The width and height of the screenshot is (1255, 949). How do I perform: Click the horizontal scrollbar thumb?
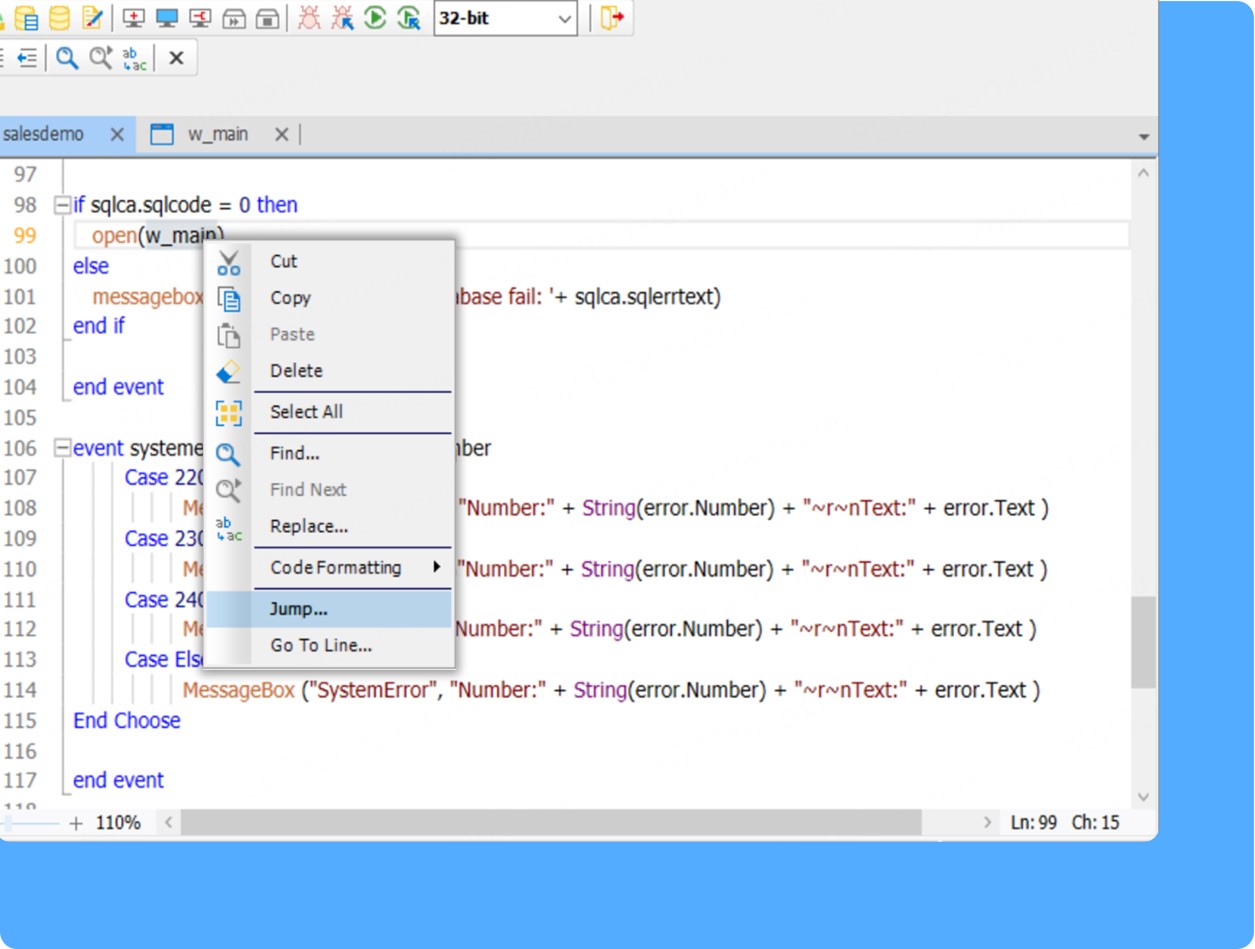point(551,823)
